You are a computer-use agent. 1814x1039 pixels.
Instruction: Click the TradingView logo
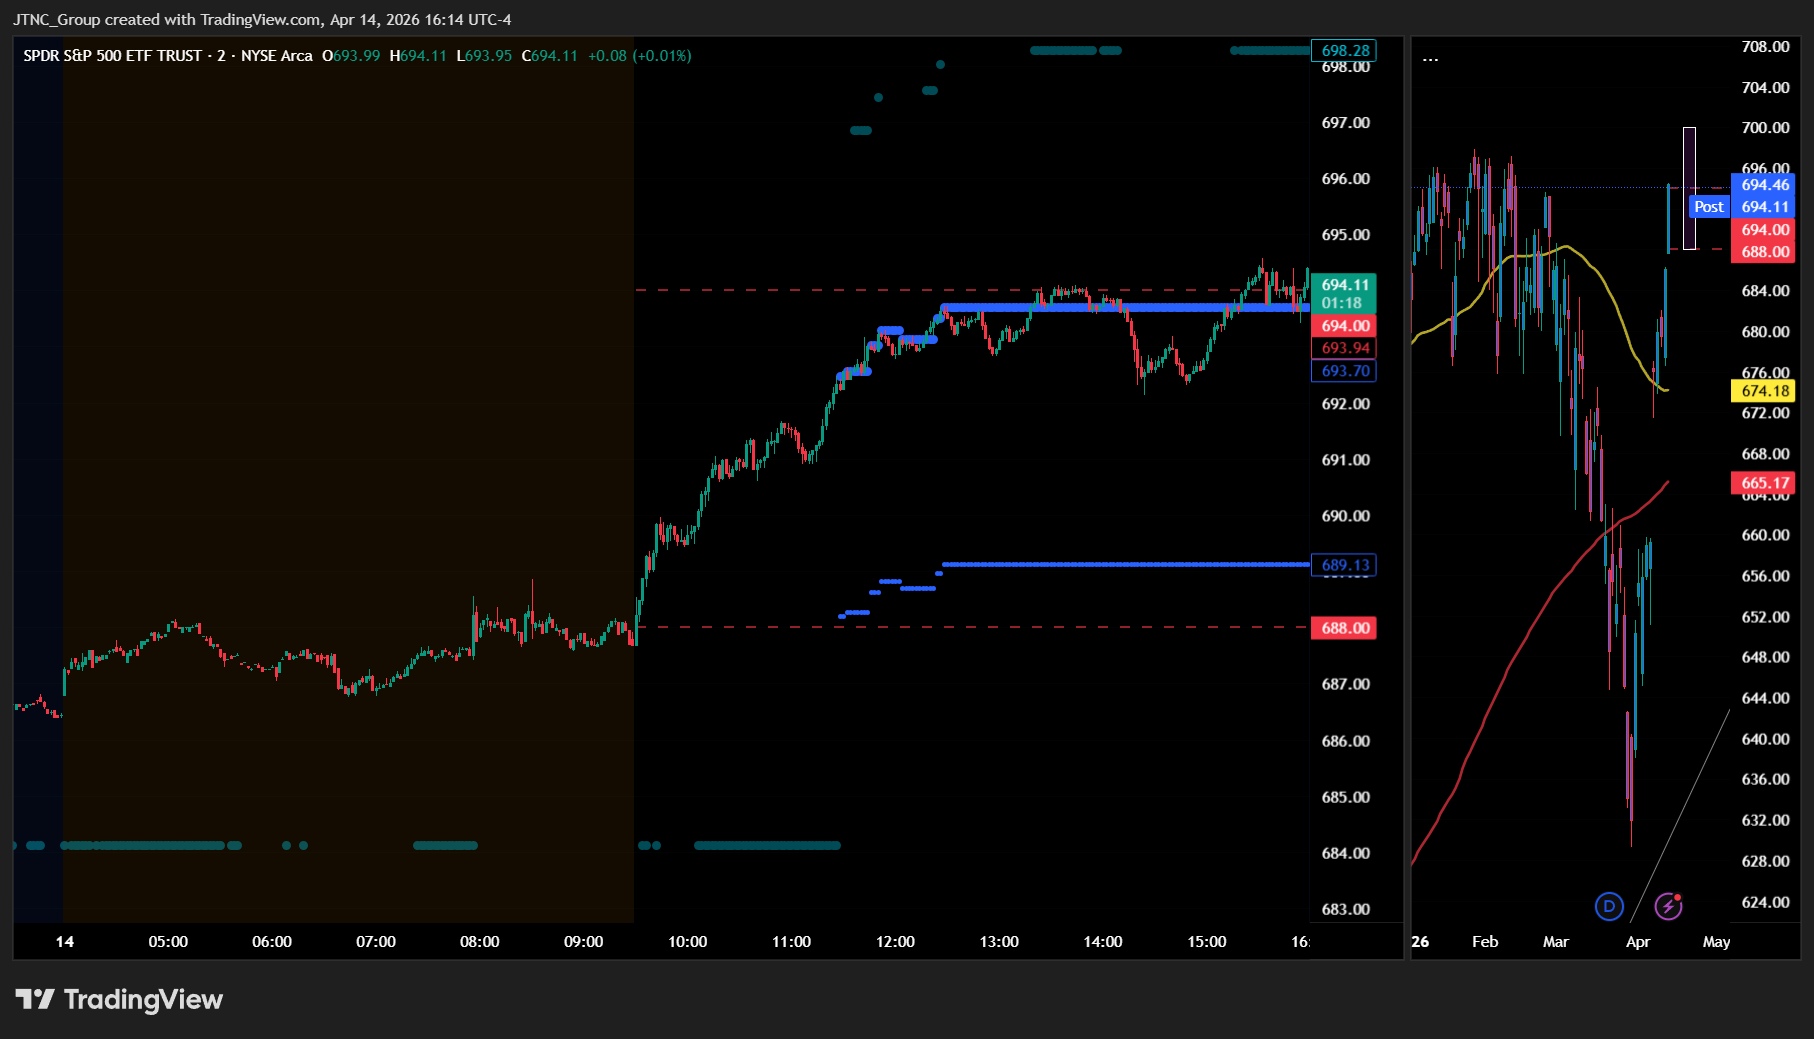(119, 999)
